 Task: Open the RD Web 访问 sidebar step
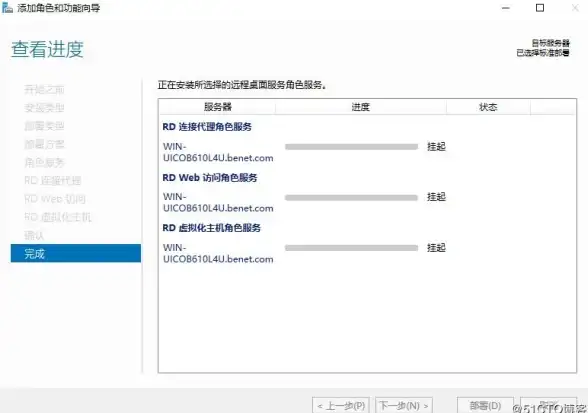(x=55, y=199)
